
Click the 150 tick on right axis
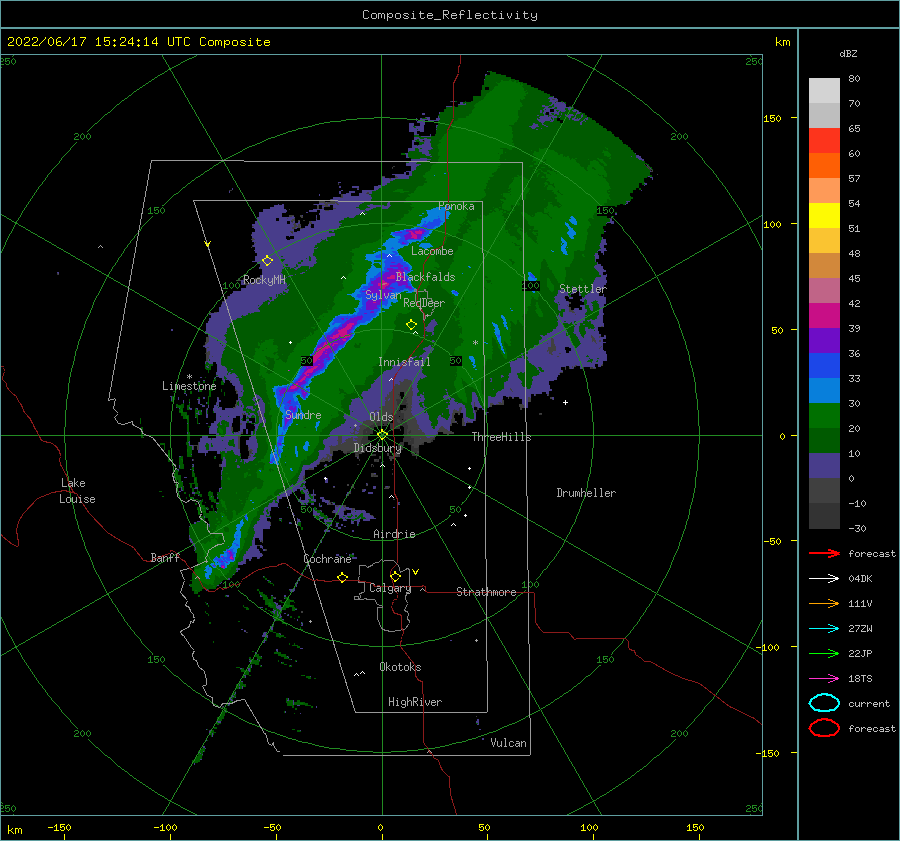point(772,118)
